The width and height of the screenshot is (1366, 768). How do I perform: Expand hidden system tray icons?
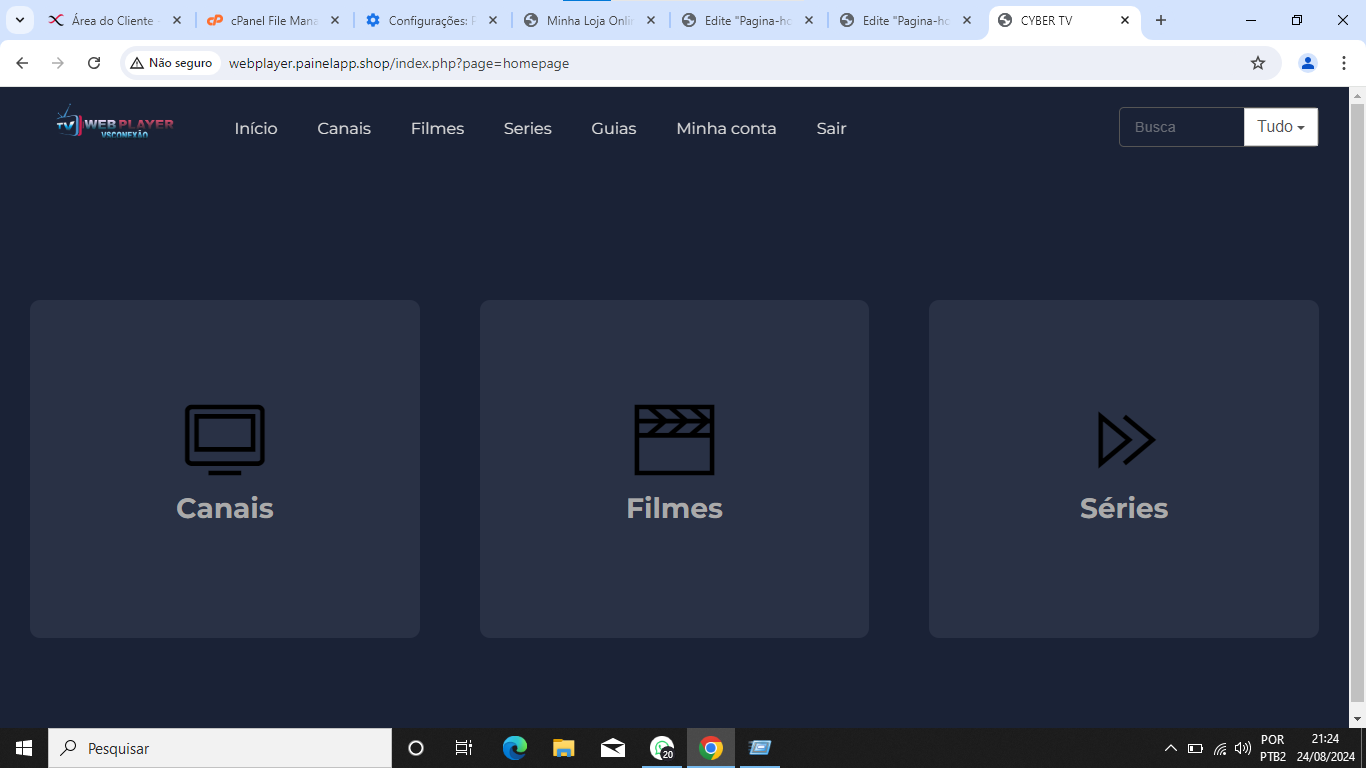[1170, 747]
